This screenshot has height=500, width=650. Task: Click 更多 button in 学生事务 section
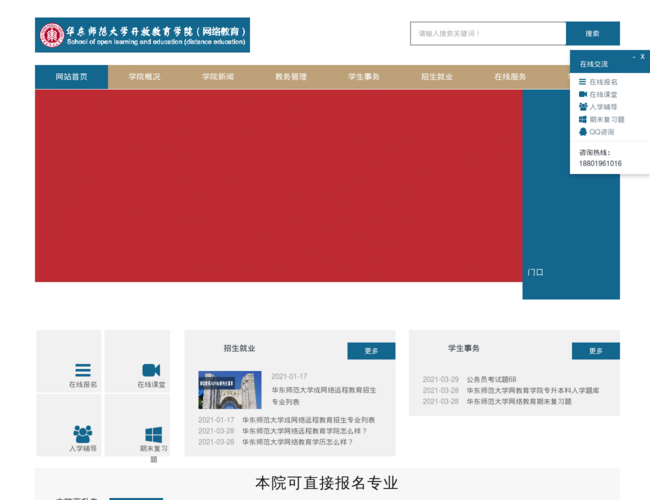(x=595, y=351)
